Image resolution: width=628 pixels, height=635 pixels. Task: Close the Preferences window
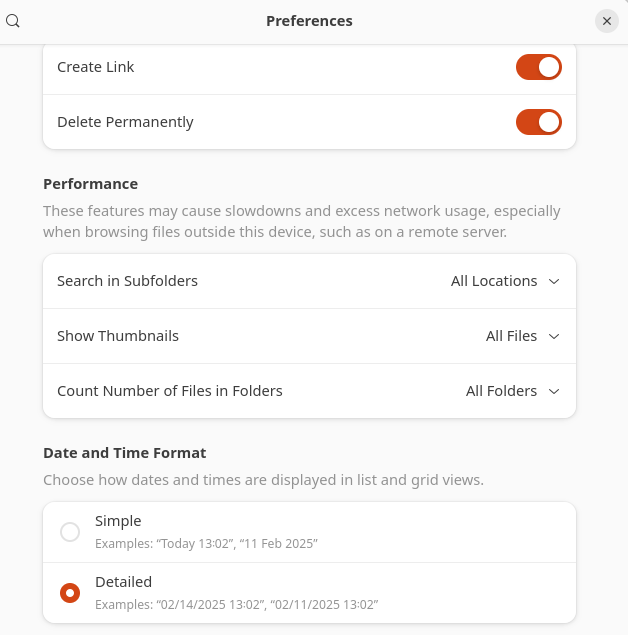(x=606, y=21)
